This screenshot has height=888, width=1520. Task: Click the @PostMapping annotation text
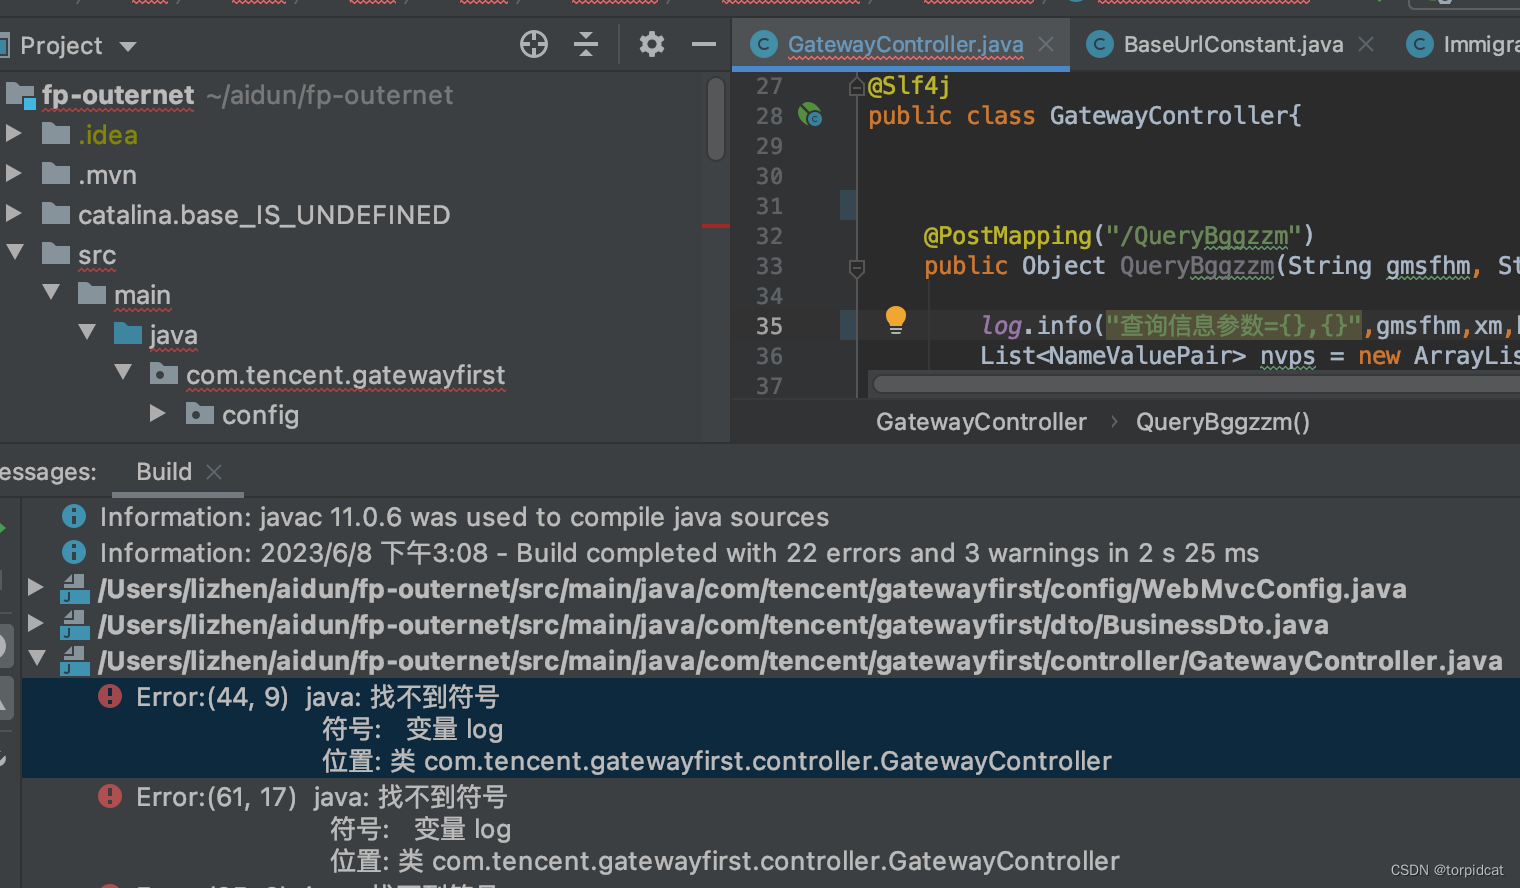tap(1008, 236)
